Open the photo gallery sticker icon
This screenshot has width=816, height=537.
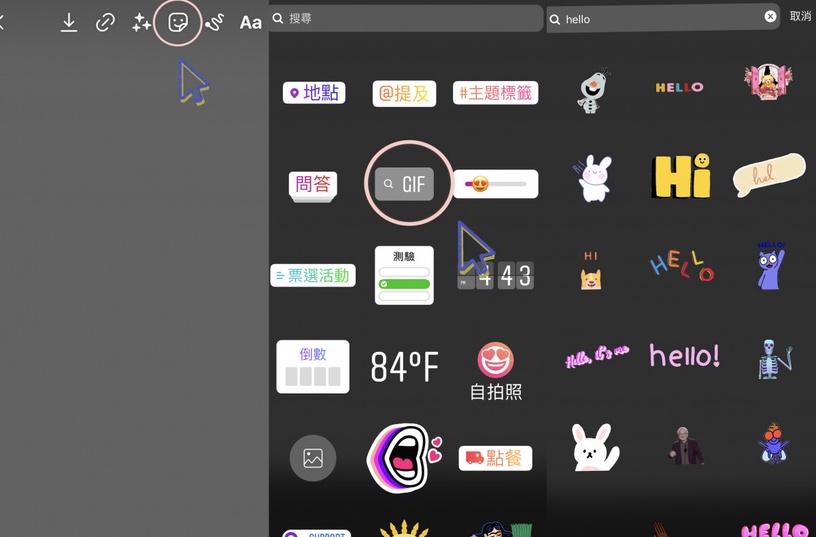tap(313, 458)
